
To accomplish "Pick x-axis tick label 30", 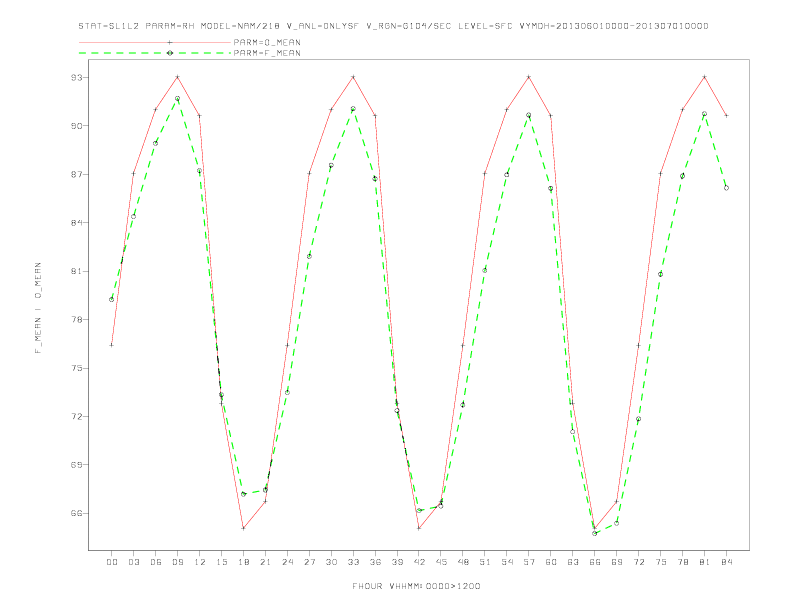I will tap(331, 562).
